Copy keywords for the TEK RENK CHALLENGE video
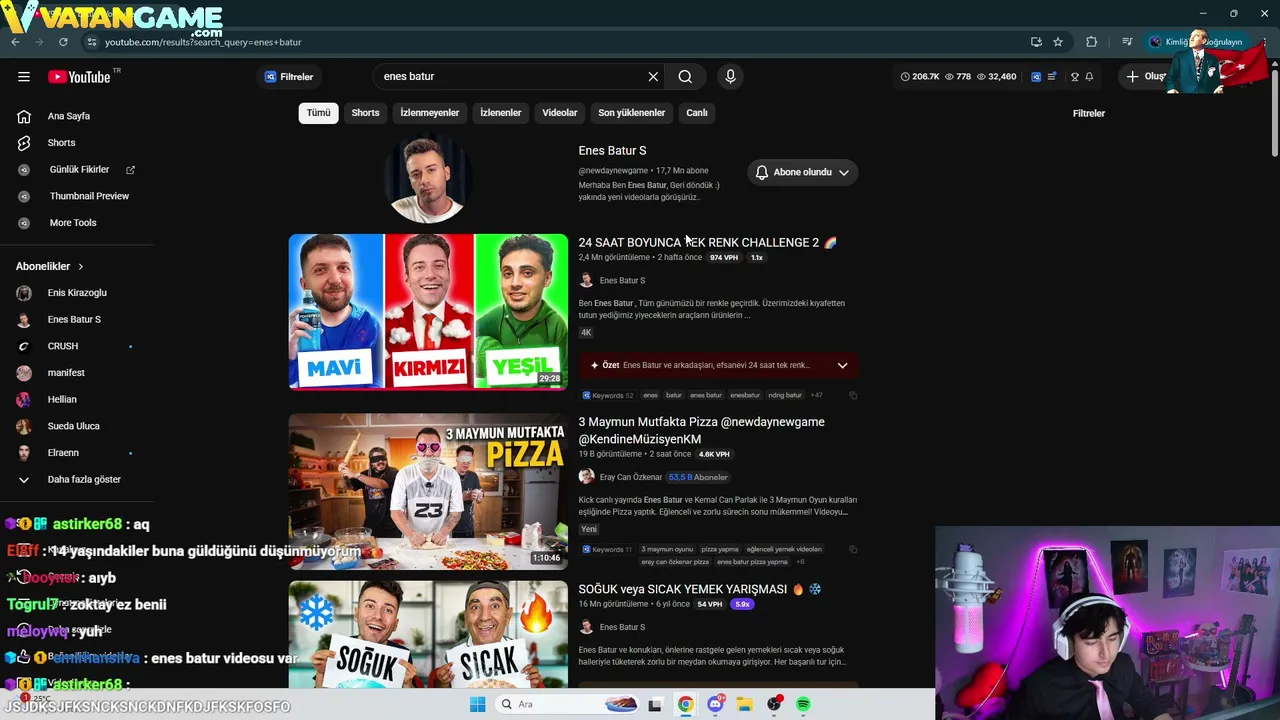Screen dimensions: 1280x720 click(x=853, y=395)
